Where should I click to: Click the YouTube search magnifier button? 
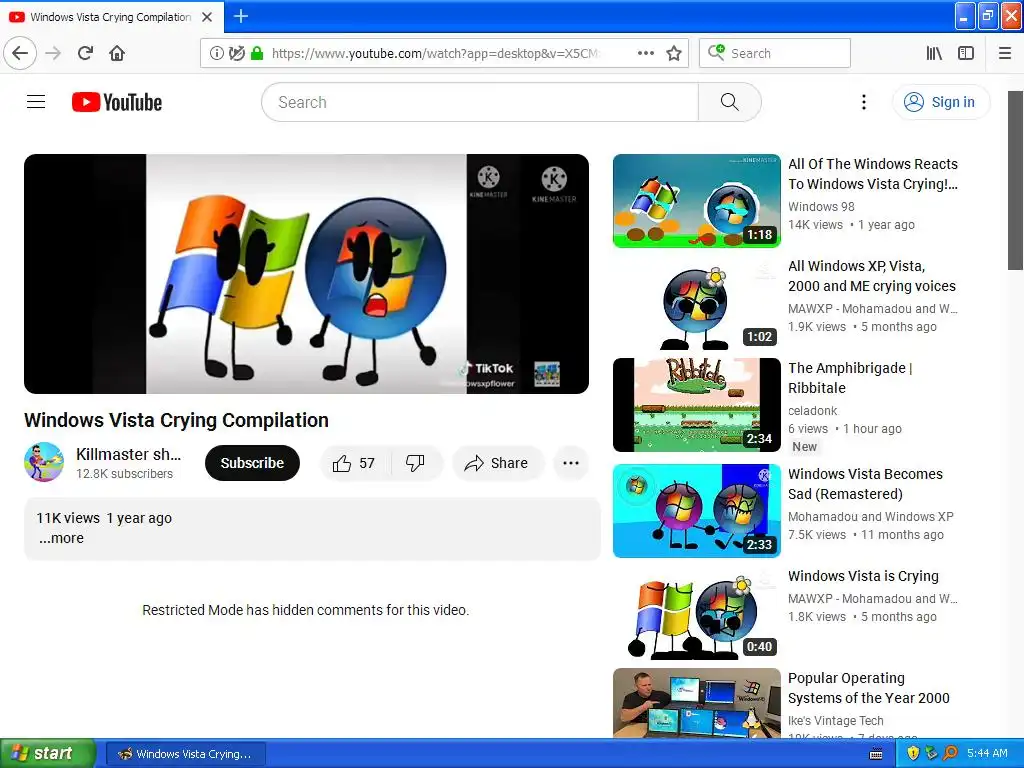pyautogui.click(x=730, y=102)
